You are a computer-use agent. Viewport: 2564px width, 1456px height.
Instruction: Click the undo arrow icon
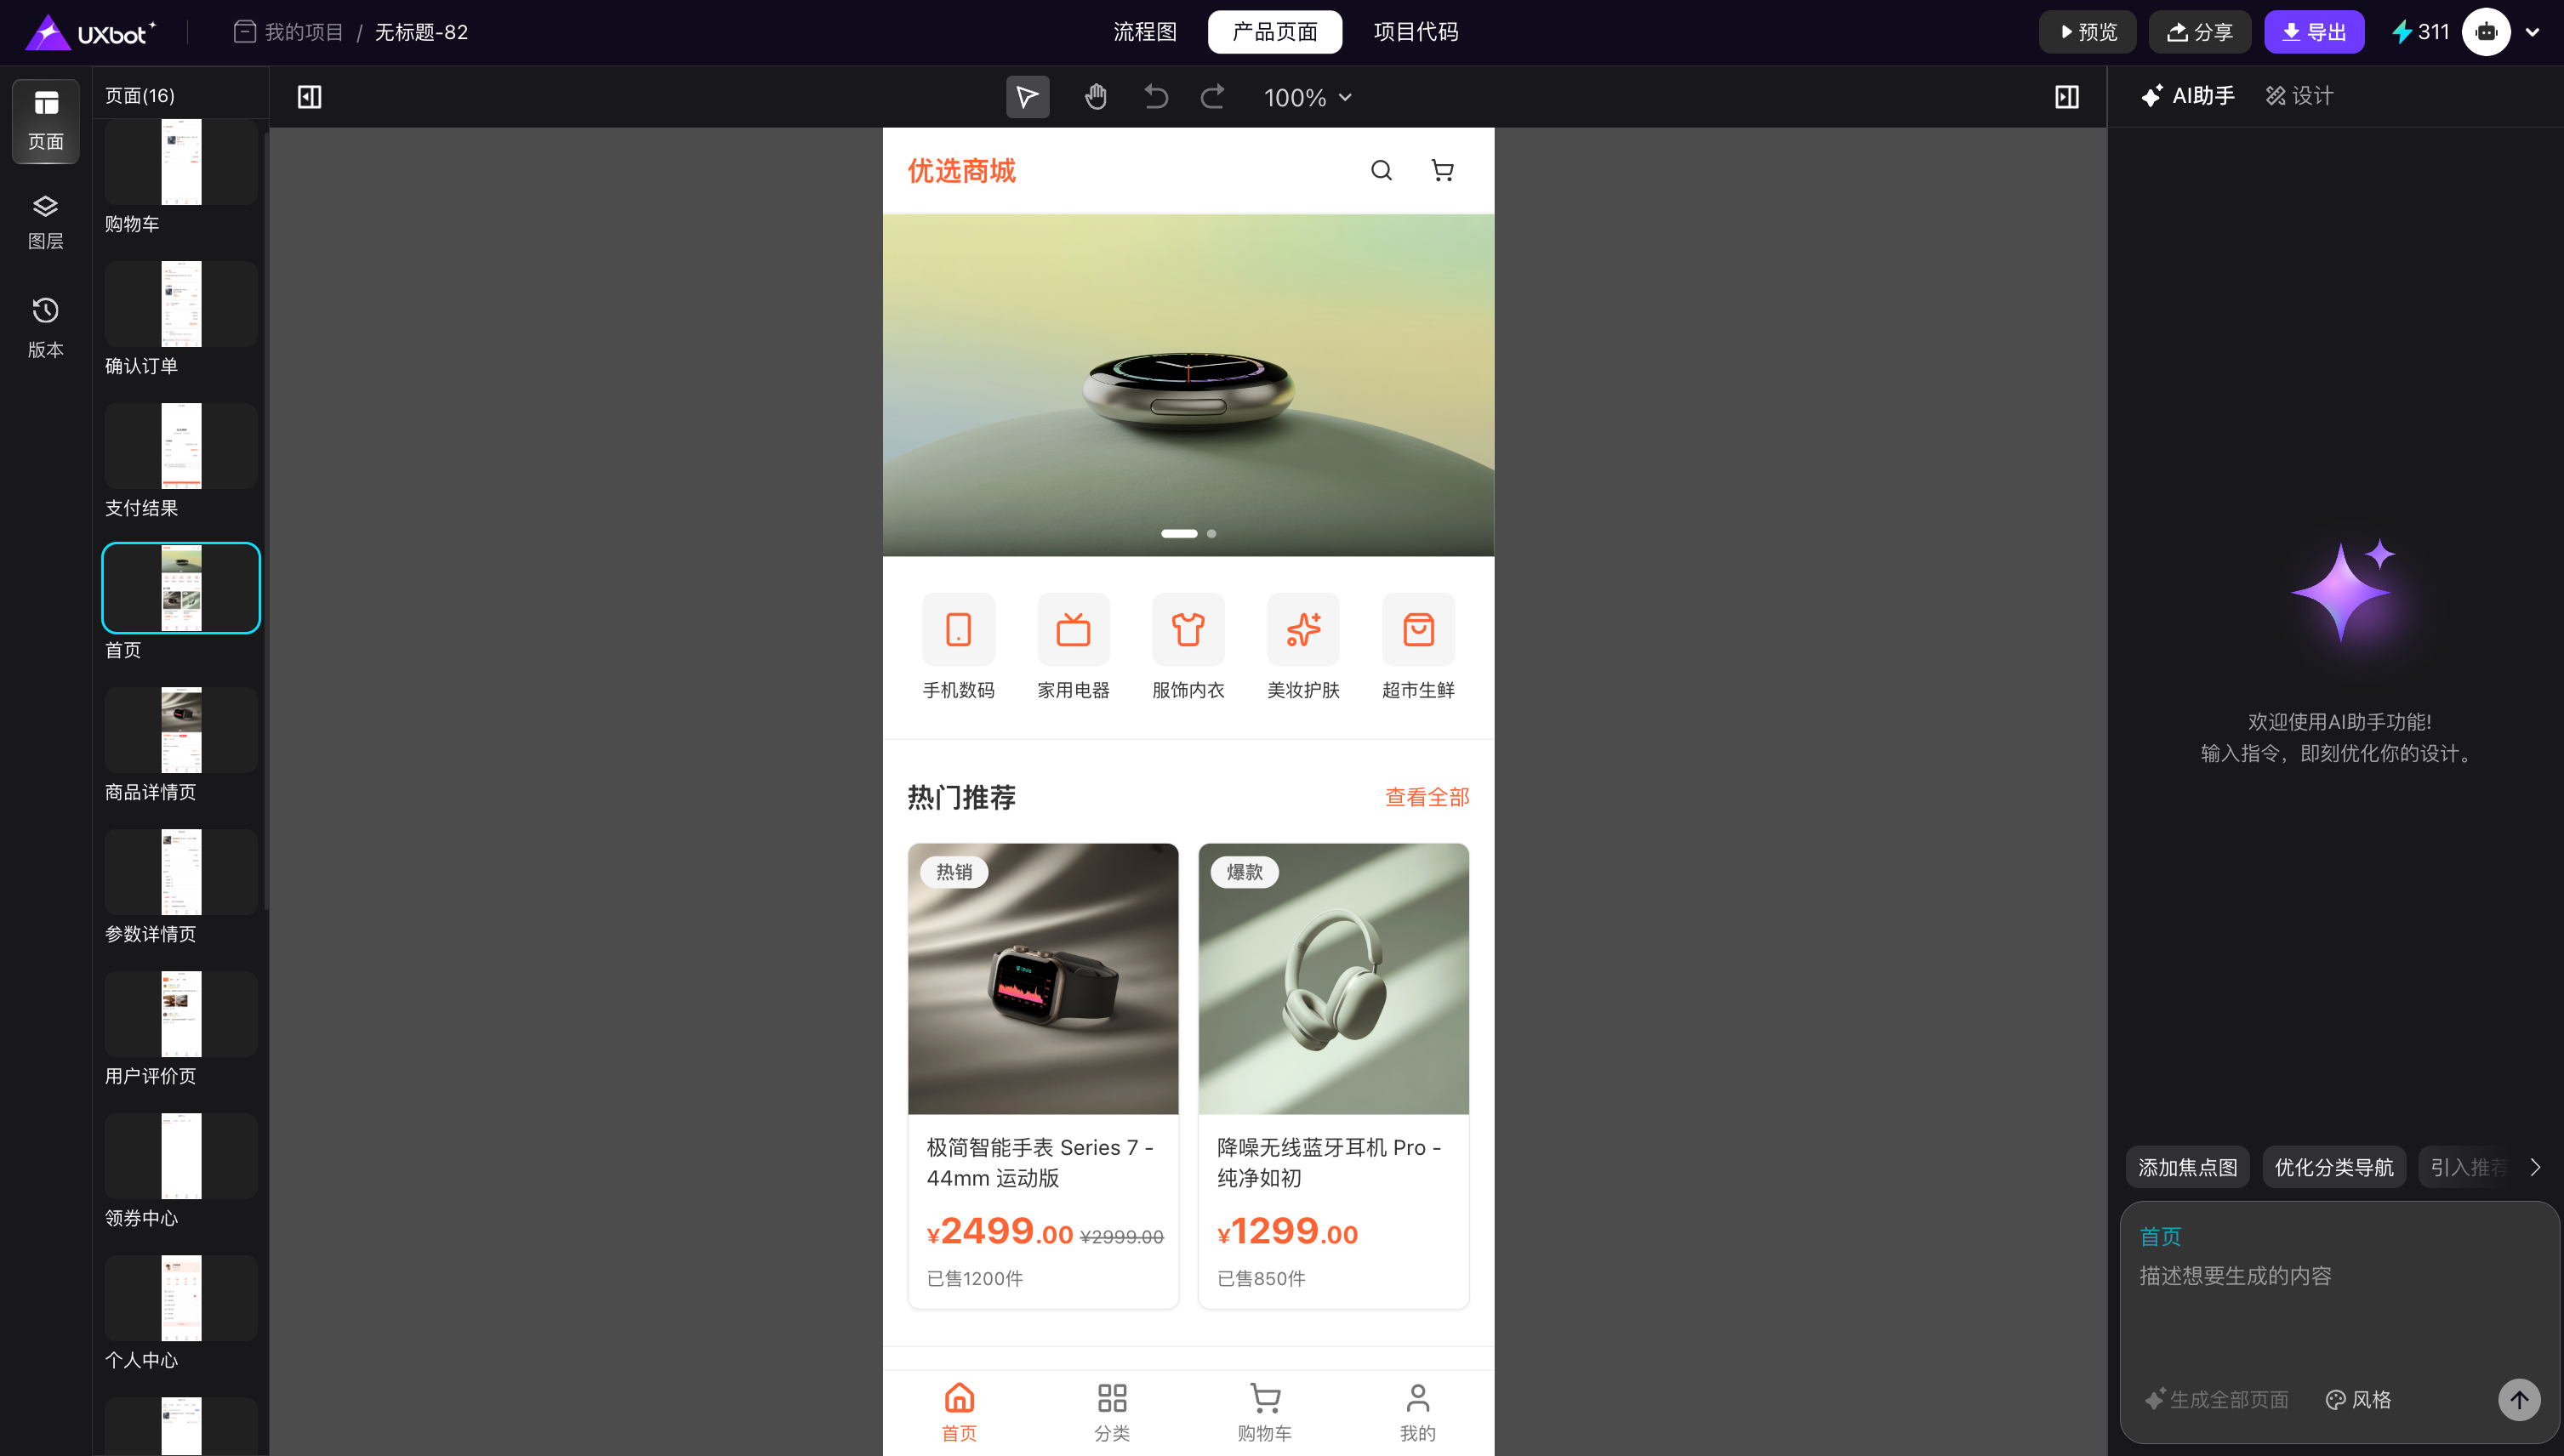pyautogui.click(x=1155, y=97)
